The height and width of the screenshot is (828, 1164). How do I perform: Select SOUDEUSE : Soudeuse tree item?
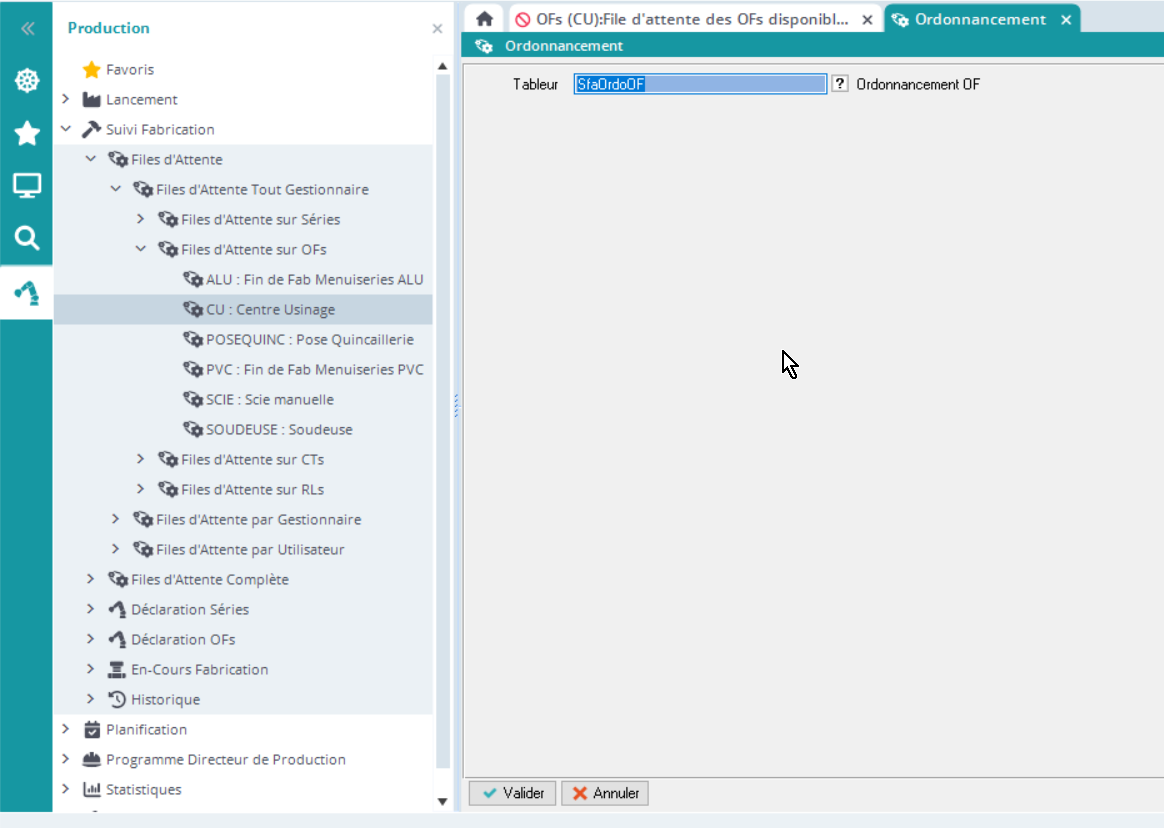pyautogui.click(x=279, y=429)
